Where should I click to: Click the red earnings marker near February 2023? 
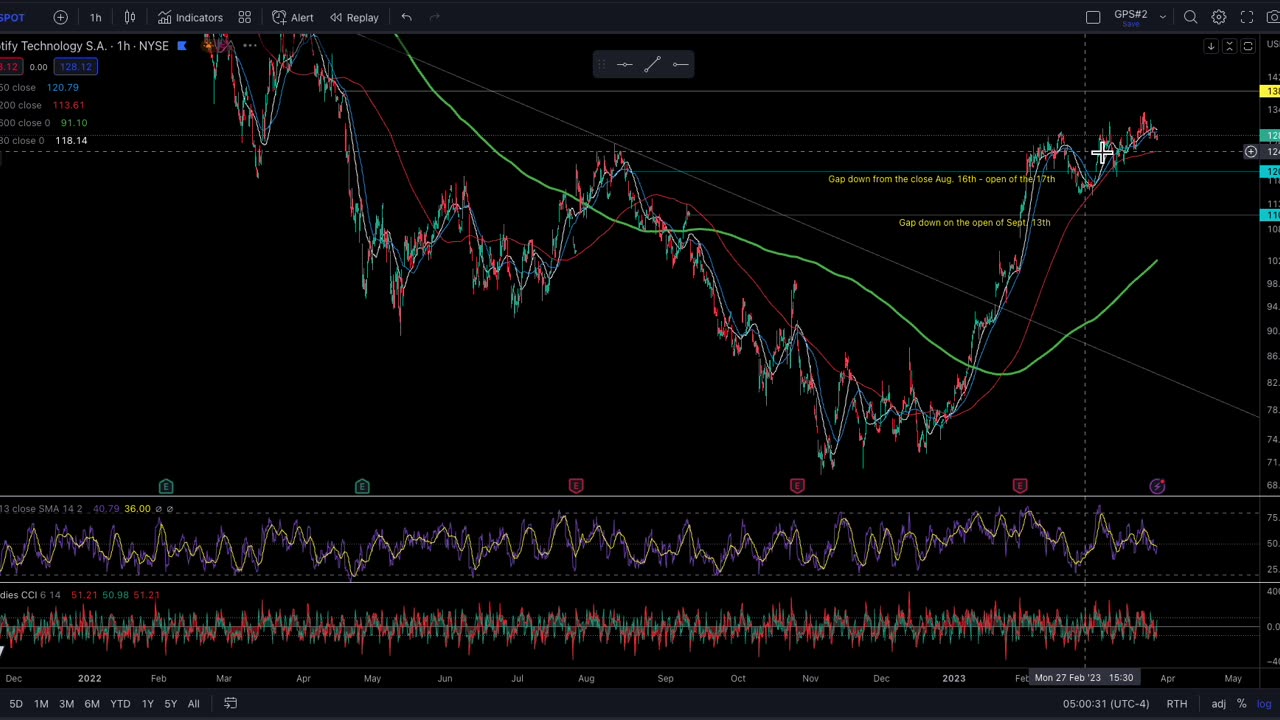tap(1020, 486)
